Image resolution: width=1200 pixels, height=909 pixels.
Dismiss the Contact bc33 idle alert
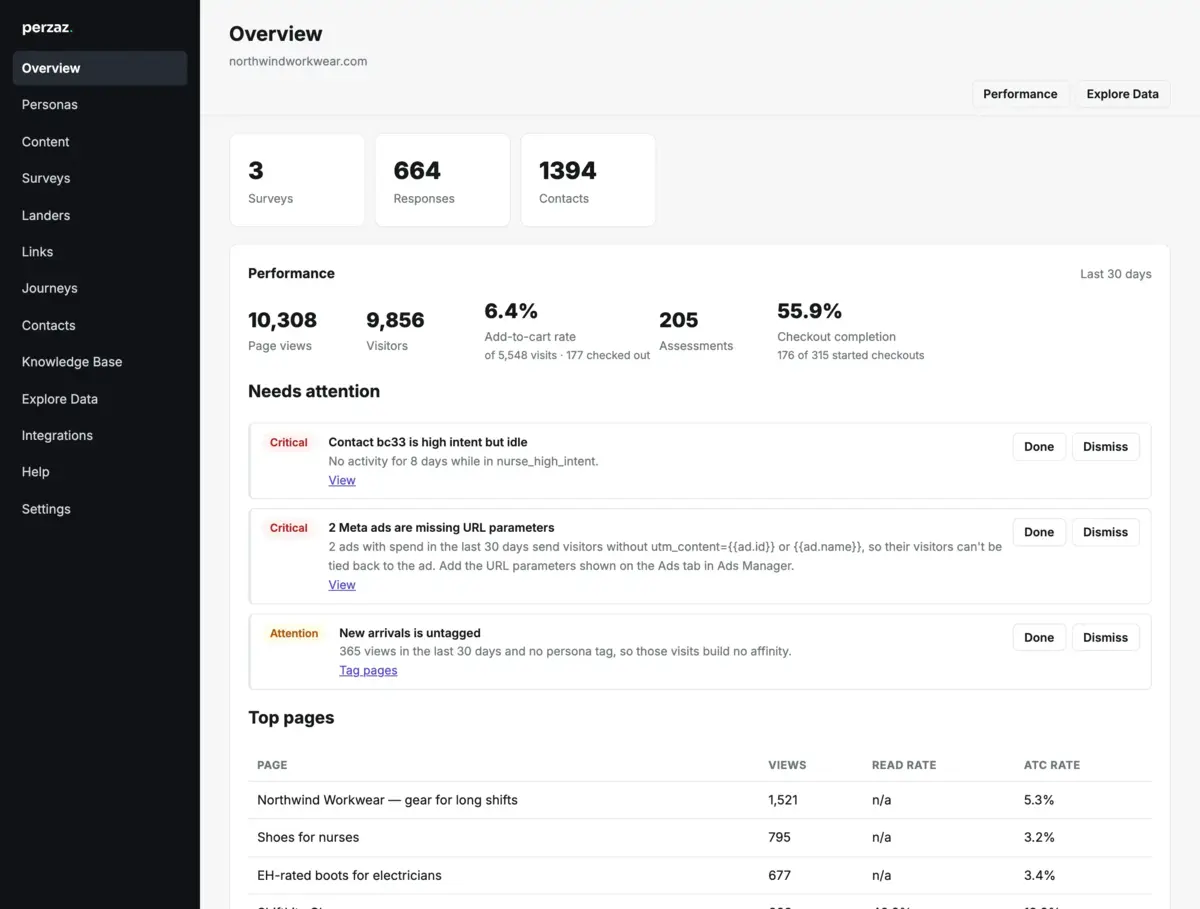coord(1105,447)
